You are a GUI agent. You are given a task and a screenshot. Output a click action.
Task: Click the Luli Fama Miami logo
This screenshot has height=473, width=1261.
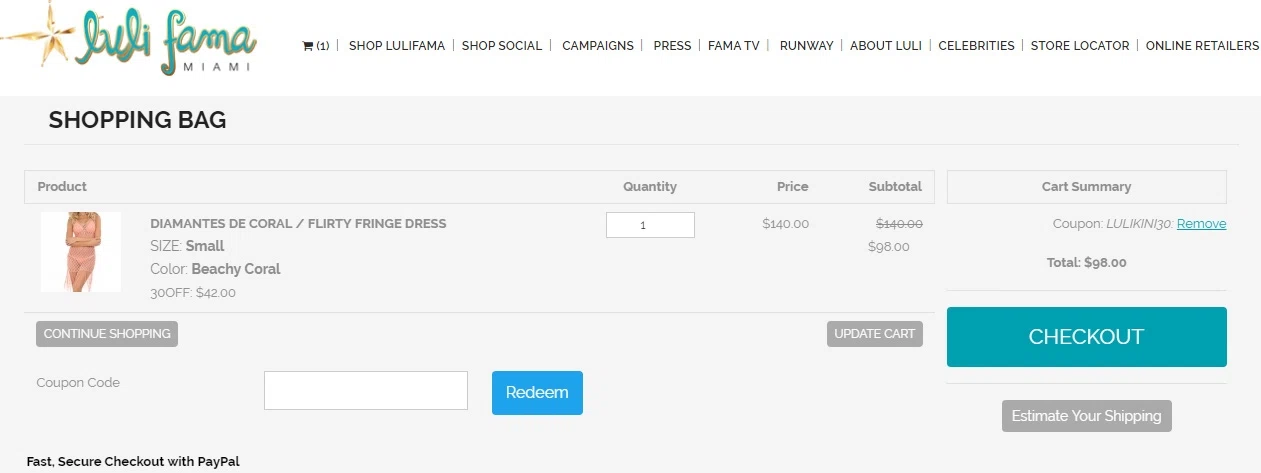[130, 38]
